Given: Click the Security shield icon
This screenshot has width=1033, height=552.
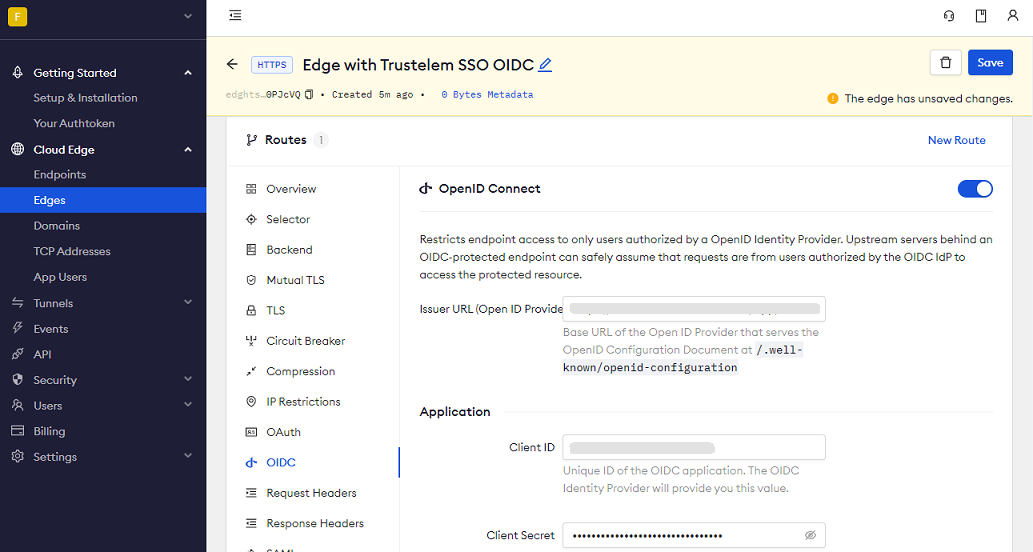Looking at the screenshot, I should pyautogui.click(x=18, y=379).
